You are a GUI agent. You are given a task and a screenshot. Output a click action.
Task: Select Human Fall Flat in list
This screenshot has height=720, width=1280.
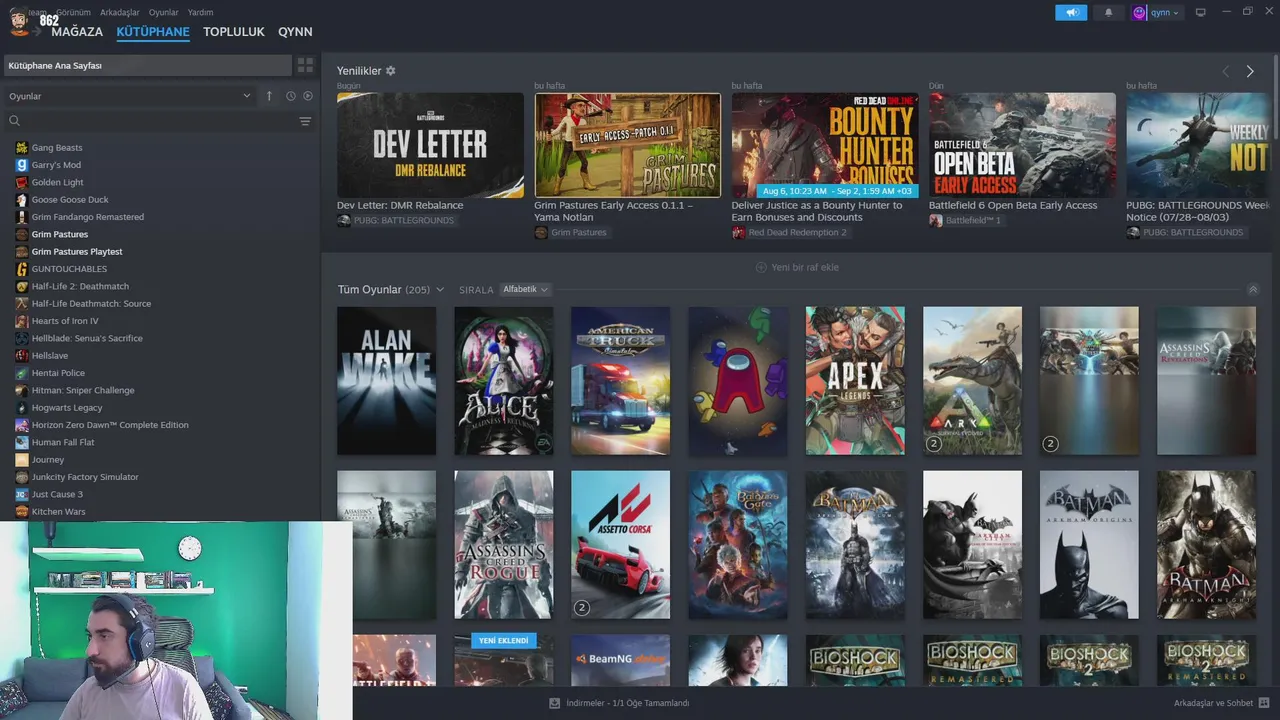[x=63, y=442]
